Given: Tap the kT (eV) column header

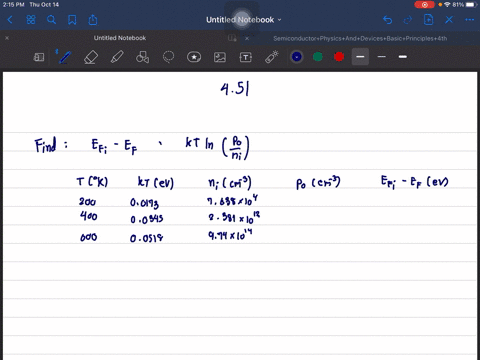Looking at the screenshot, I should 156,182.
